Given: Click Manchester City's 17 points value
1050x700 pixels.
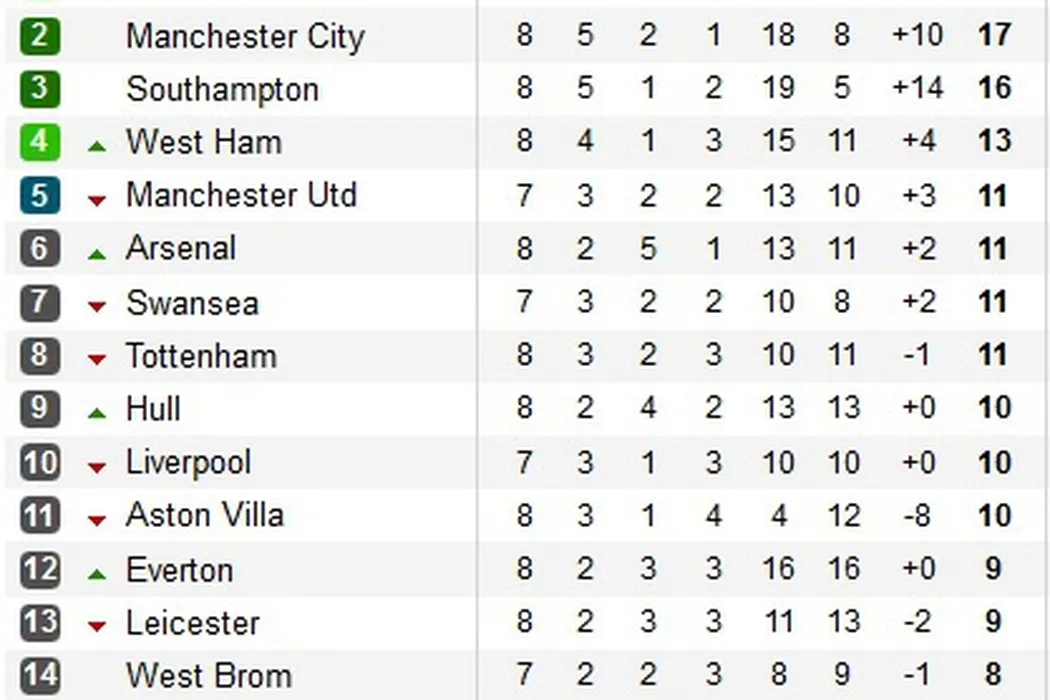Looking at the screenshot, I should 994,35.
